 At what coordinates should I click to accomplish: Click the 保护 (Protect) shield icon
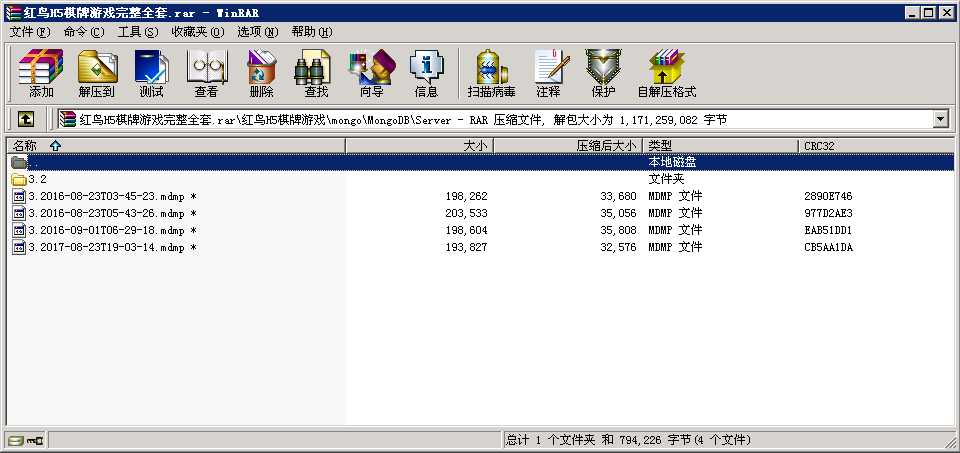pyautogui.click(x=603, y=73)
